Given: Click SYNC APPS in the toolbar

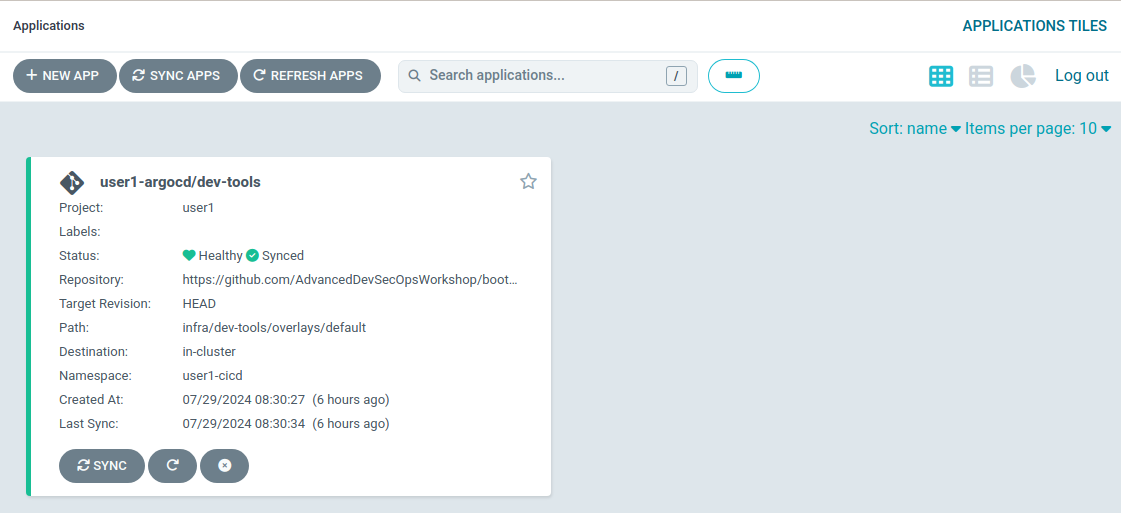Looking at the screenshot, I should point(178,76).
